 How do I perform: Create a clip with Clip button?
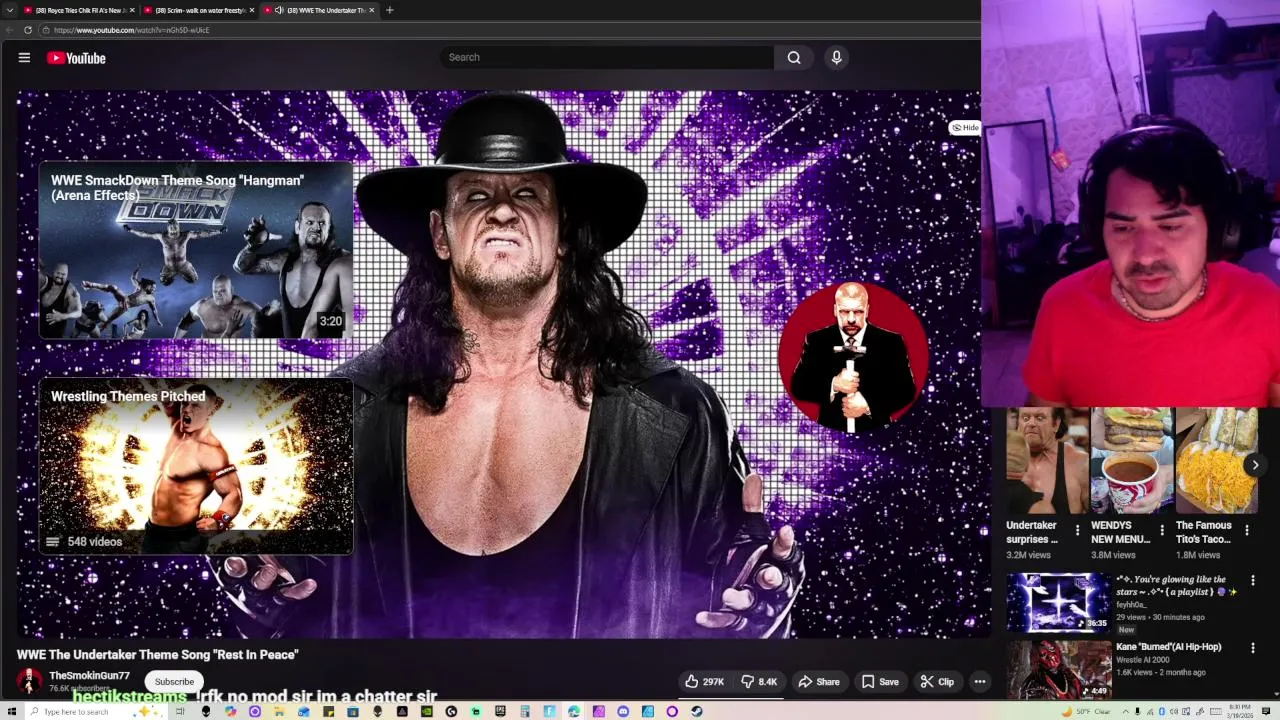937,682
